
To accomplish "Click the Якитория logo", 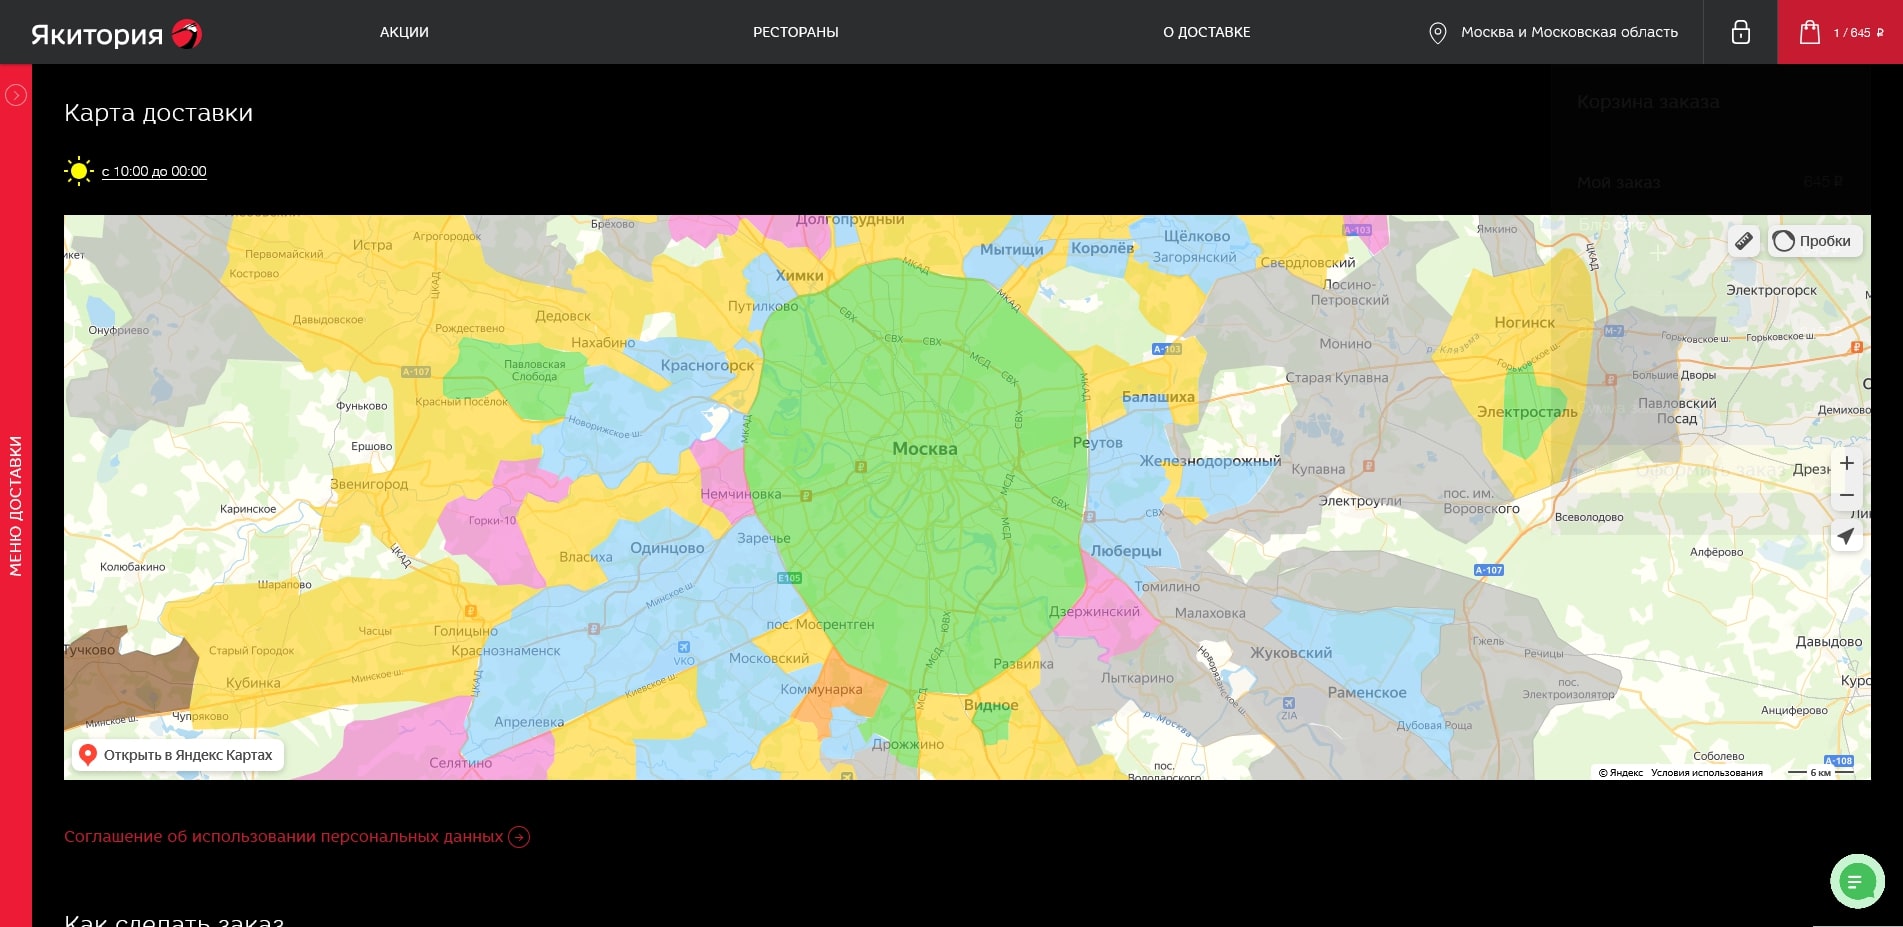I will (x=116, y=34).
